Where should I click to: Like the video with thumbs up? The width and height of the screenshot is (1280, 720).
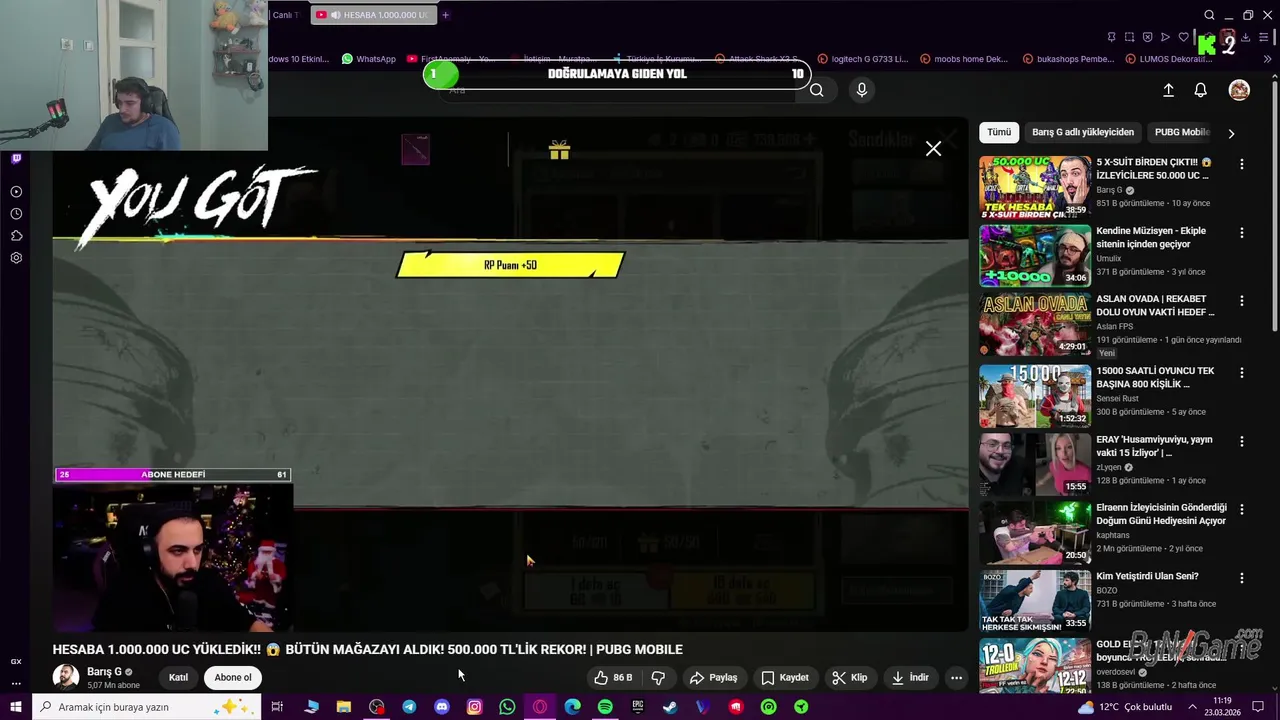[x=613, y=677]
